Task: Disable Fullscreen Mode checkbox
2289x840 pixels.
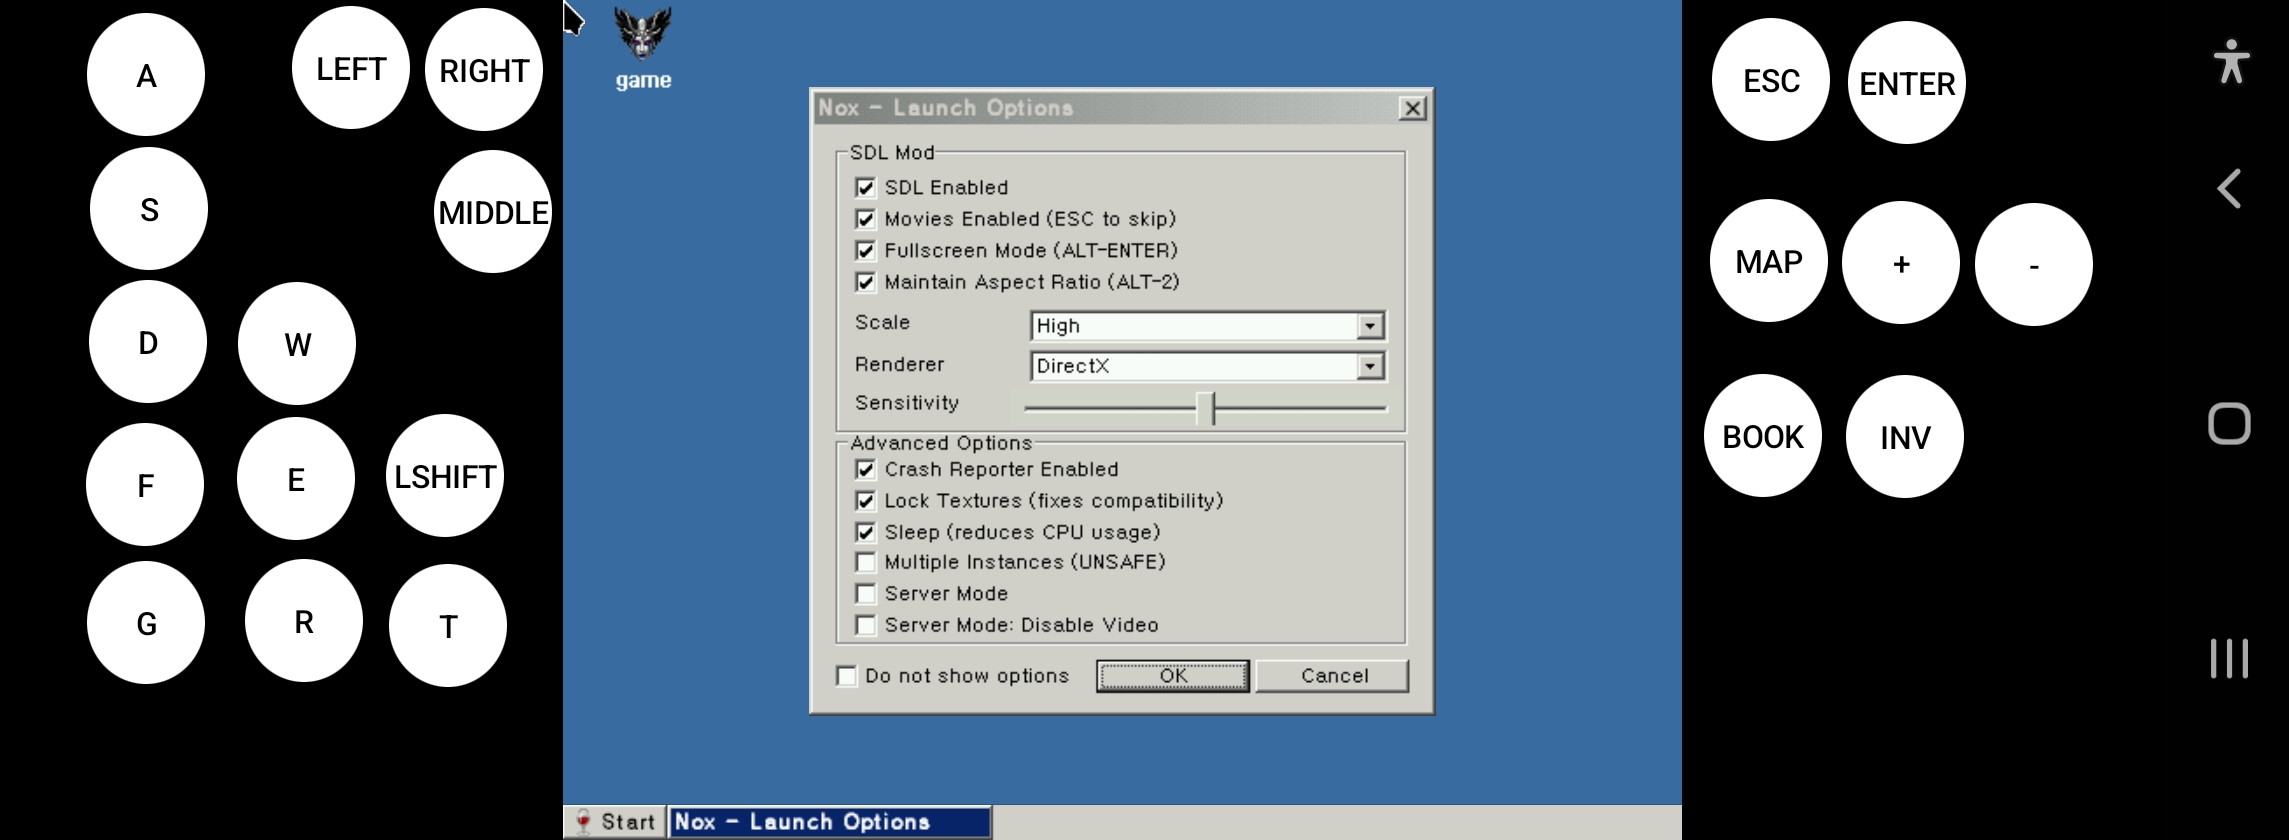Action: pos(865,251)
